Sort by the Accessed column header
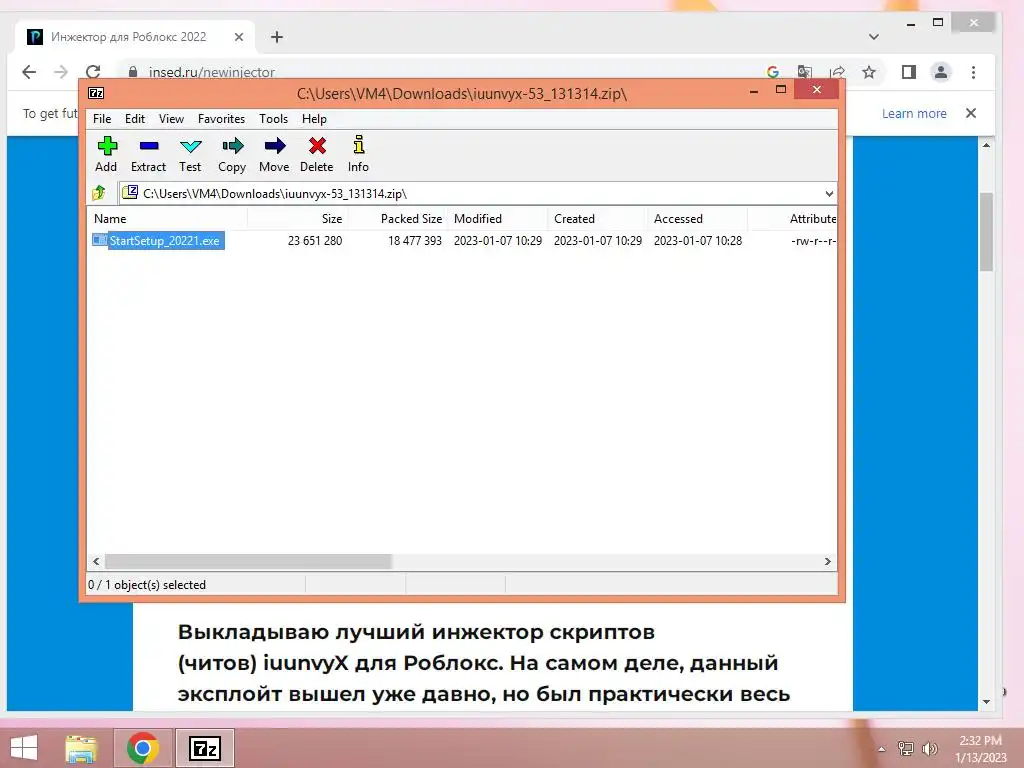Screen dimensions: 1024x768 click(x=697, y=219)
